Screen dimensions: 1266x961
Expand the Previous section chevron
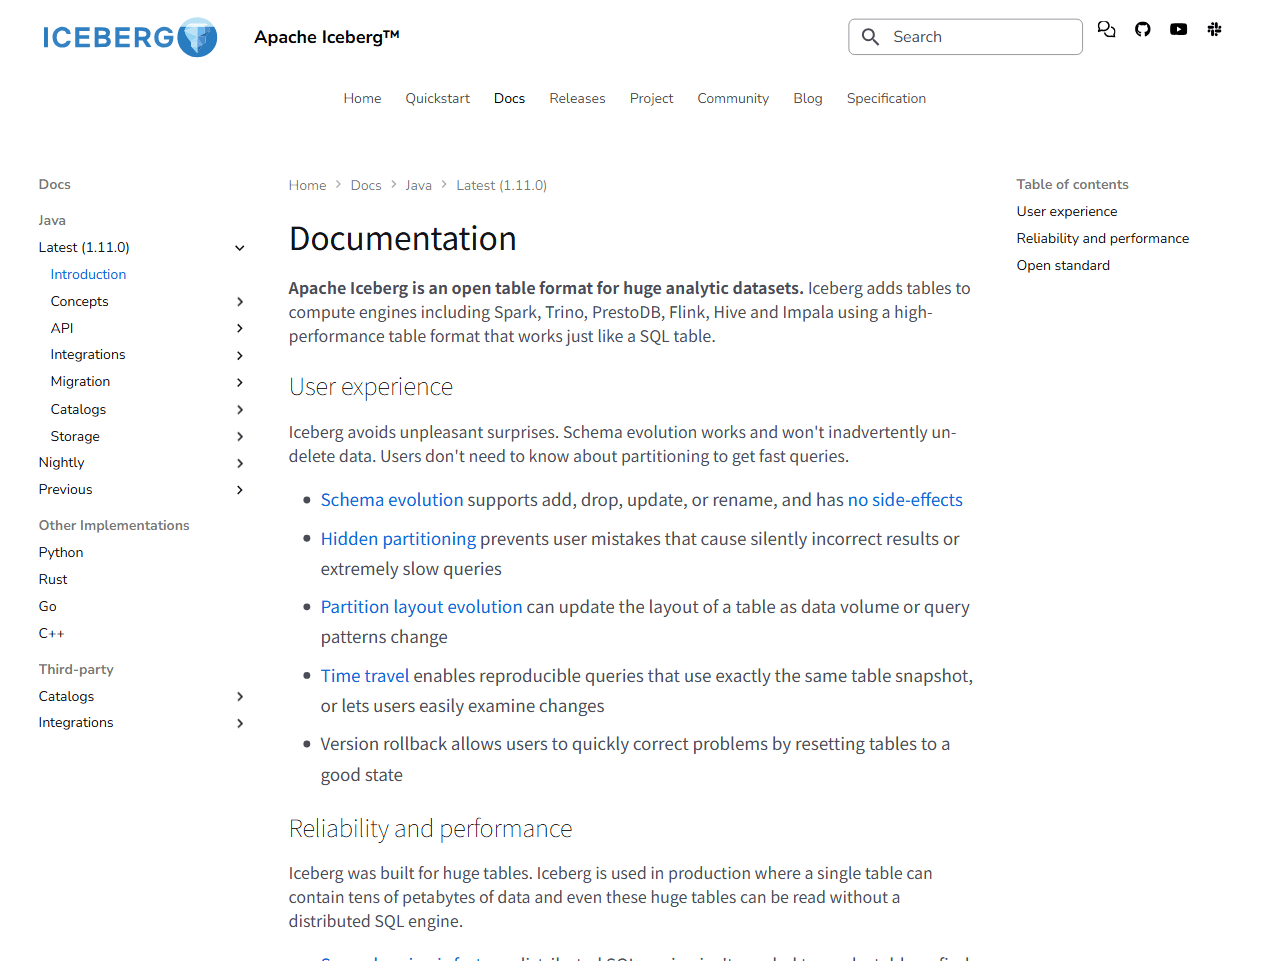240,490
